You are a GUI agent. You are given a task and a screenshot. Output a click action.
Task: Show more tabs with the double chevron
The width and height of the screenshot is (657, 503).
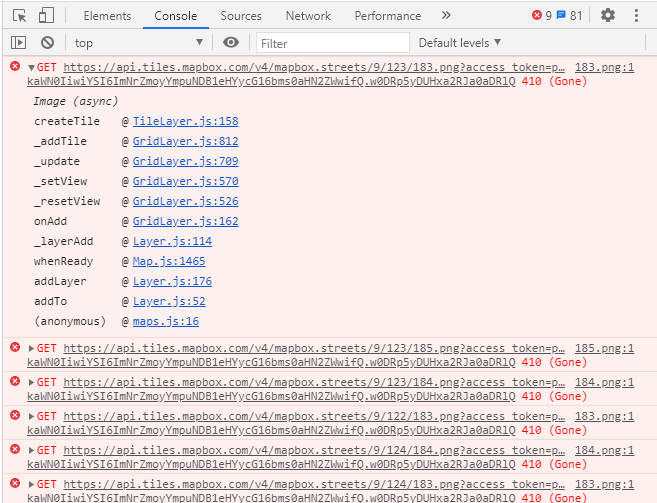coord(446,16)
